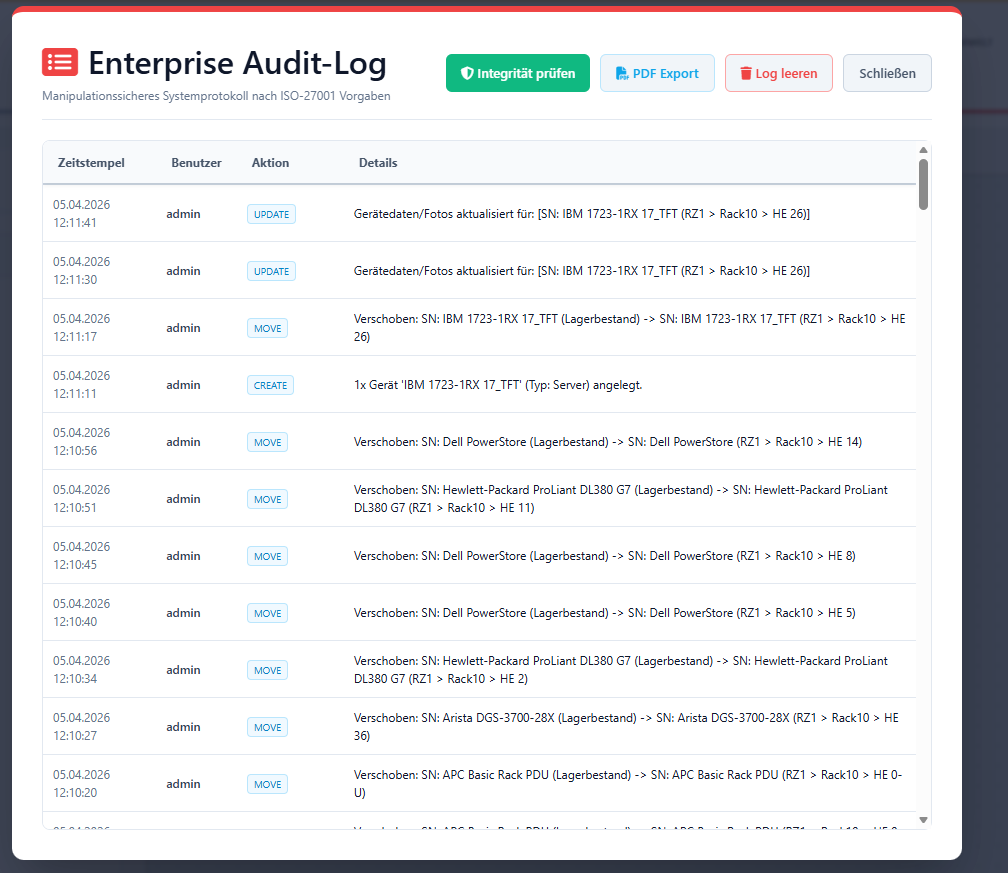Click timestamp 05.04.2026 12:10:56

[x=82, y=442]
